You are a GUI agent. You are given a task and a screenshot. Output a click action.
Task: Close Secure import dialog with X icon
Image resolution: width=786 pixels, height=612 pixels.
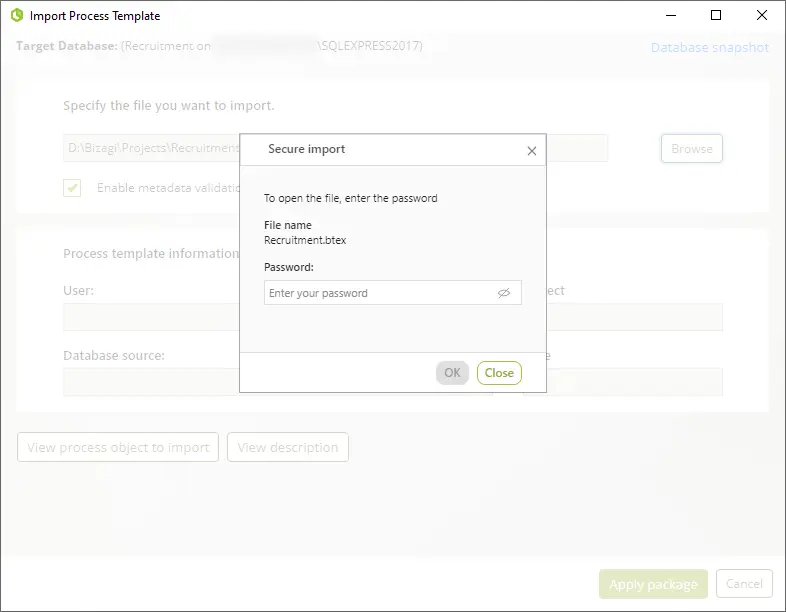[532, 151]
